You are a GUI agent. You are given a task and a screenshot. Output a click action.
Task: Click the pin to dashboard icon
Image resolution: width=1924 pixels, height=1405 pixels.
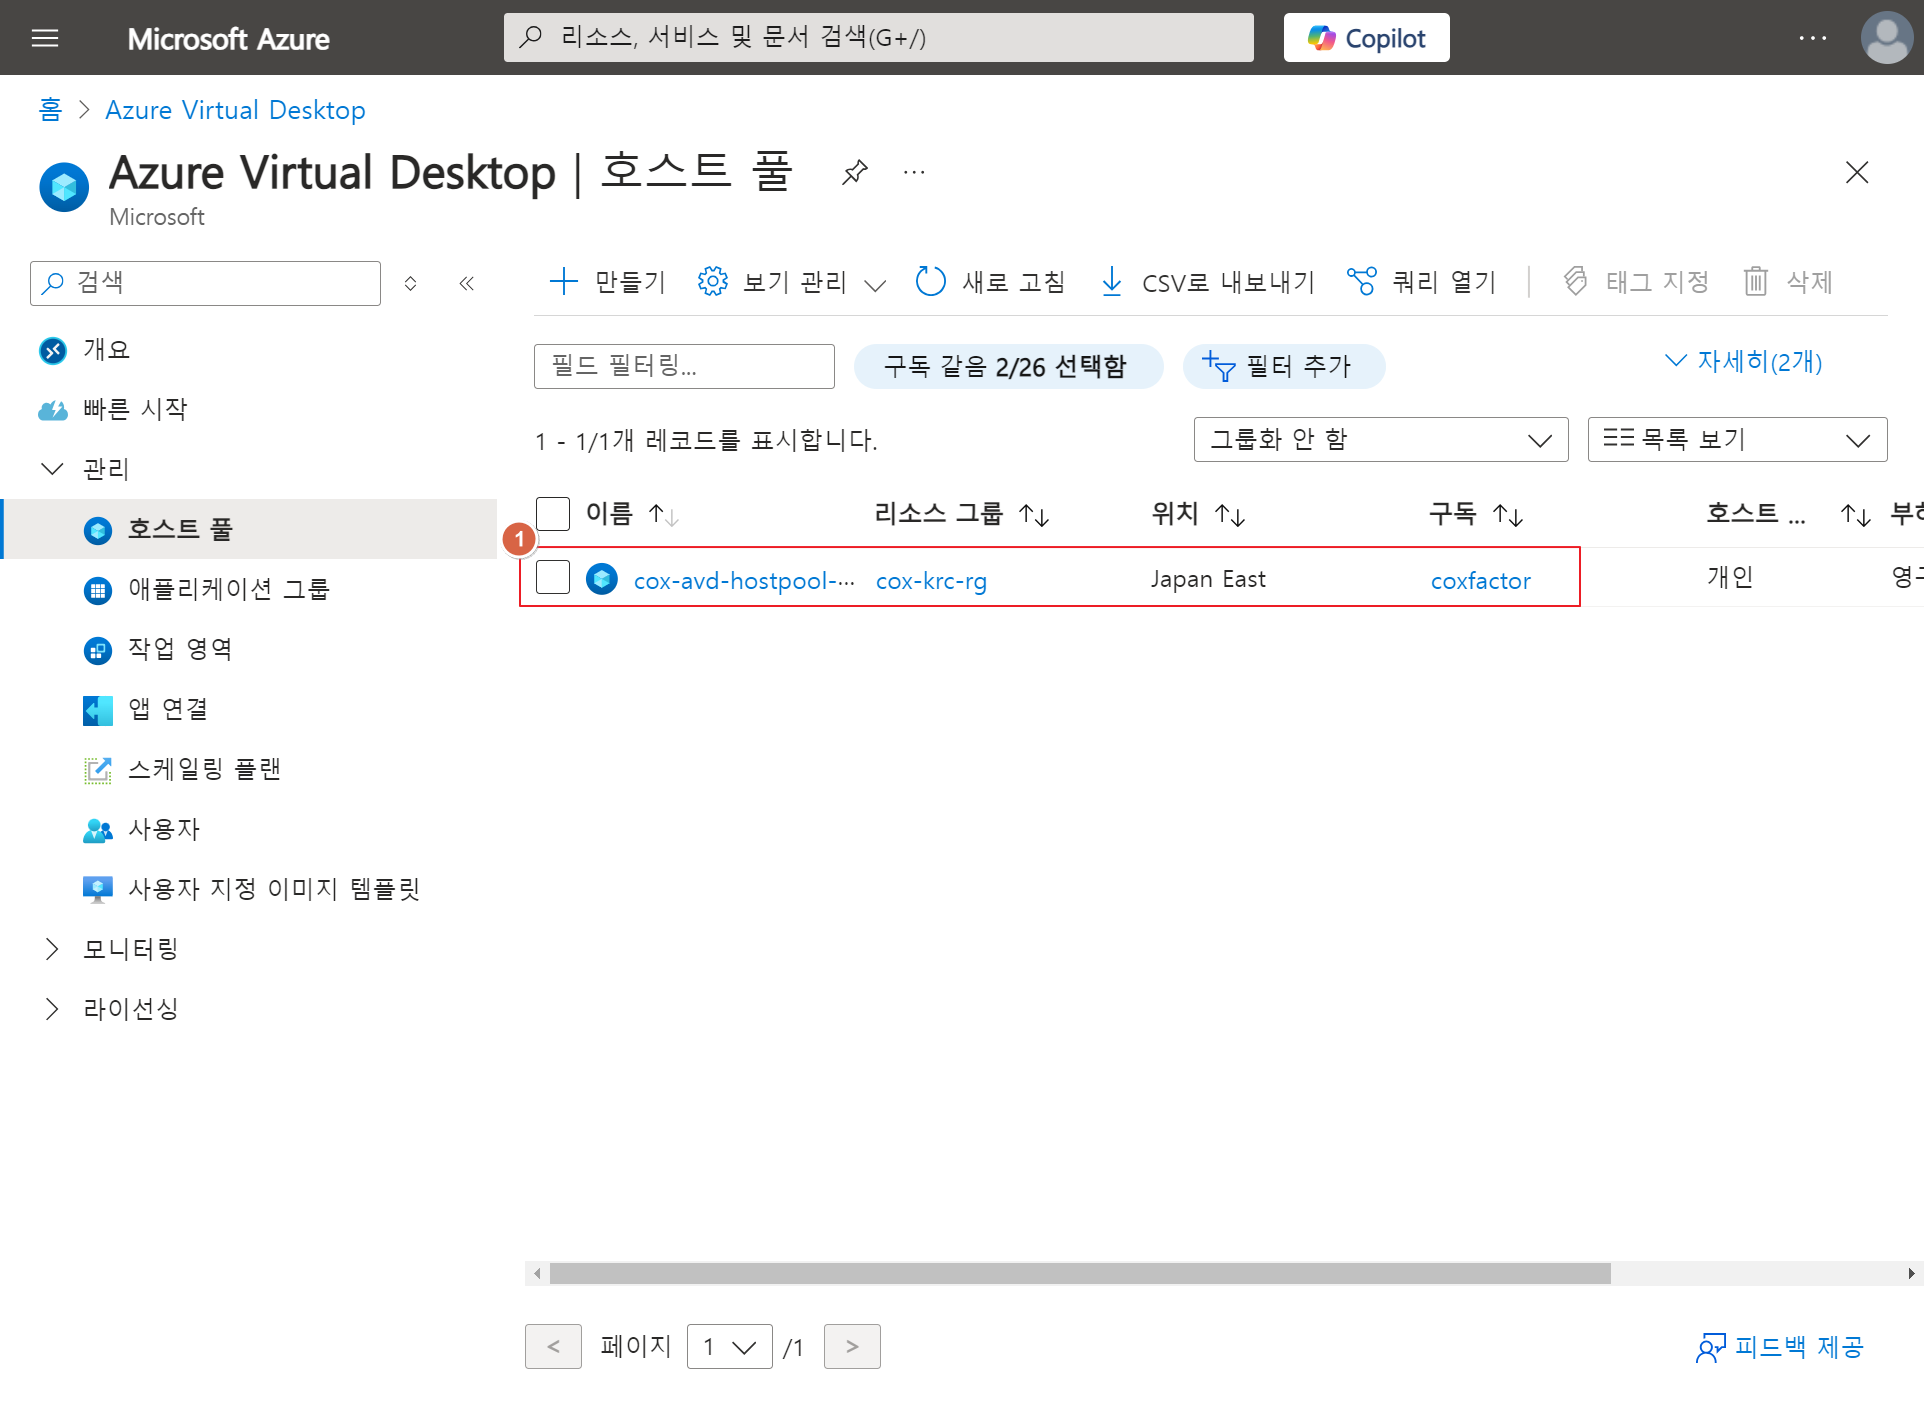[854, 172]
